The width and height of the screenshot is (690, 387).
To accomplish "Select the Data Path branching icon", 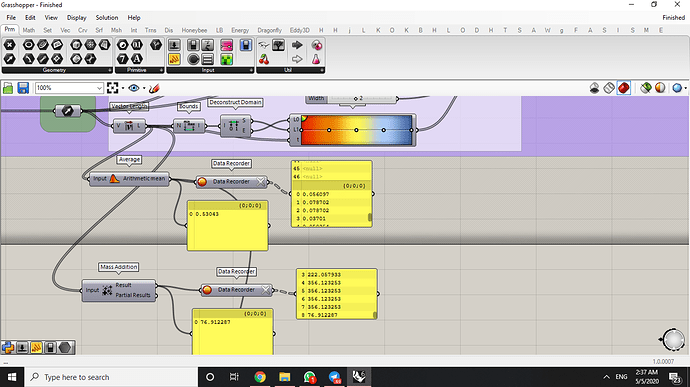I will click(156, 45).
